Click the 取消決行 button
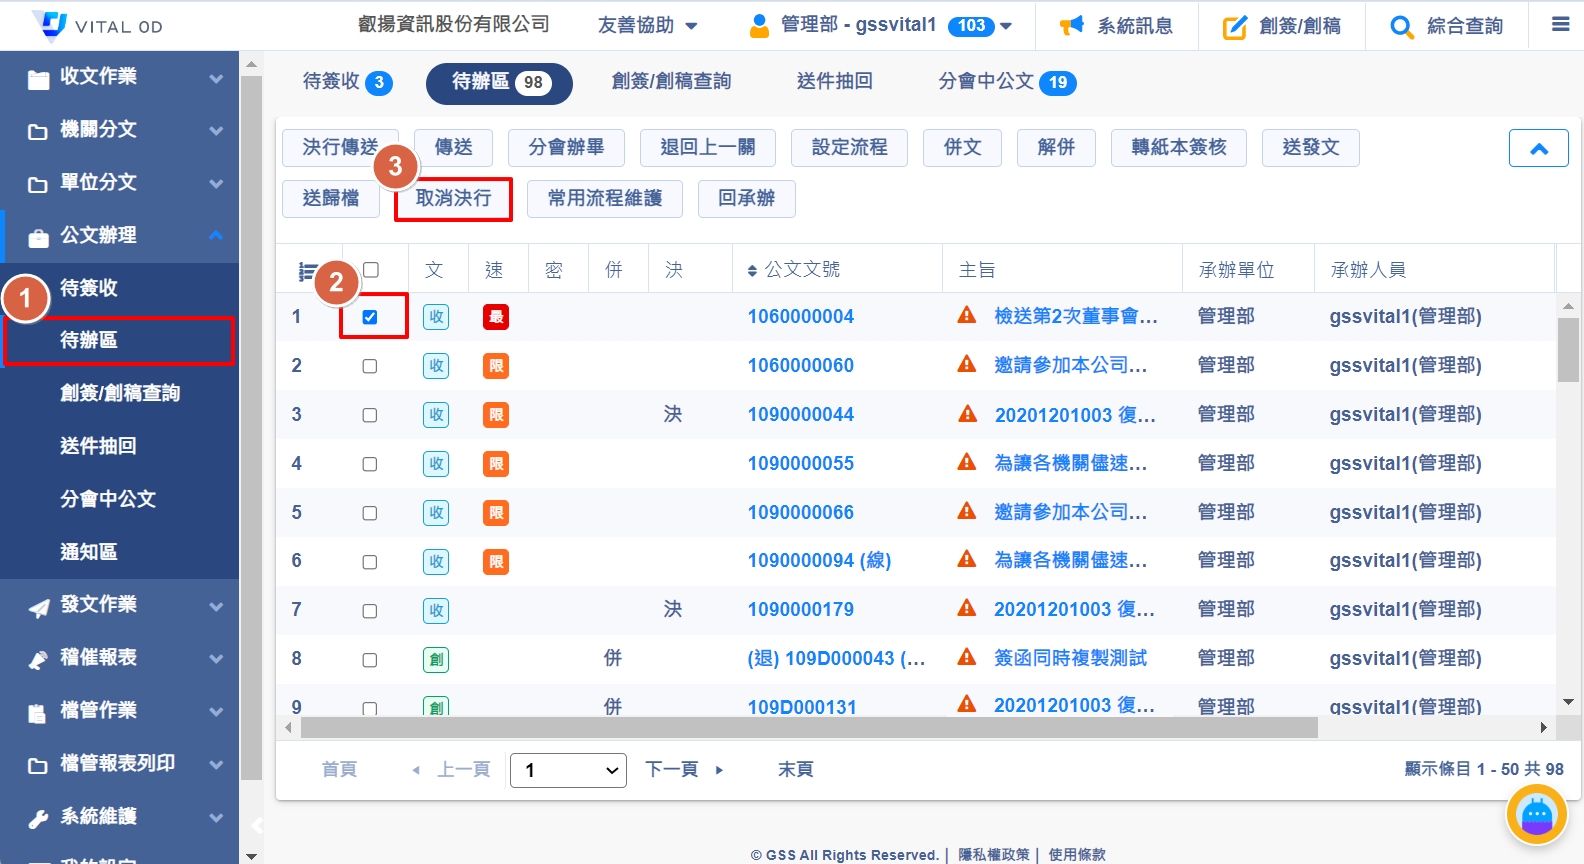 [x=453, y=199]
